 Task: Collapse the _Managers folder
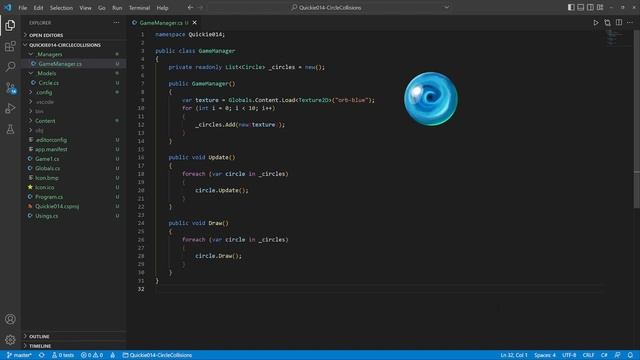[x=73, y=54]
